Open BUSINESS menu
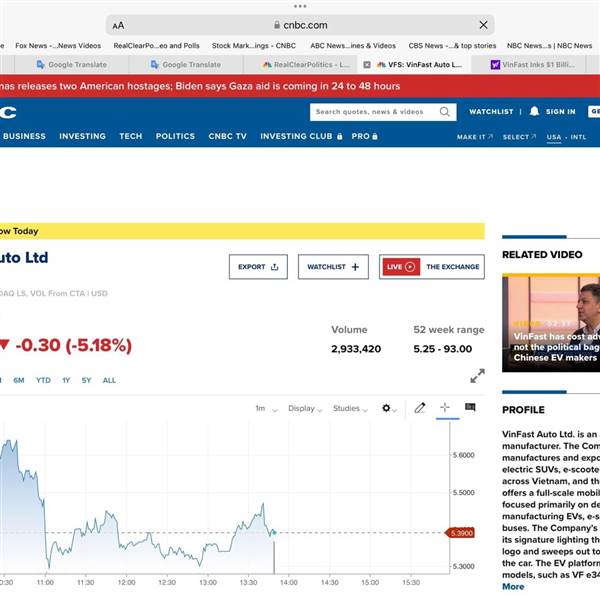 tap(24, 136)
